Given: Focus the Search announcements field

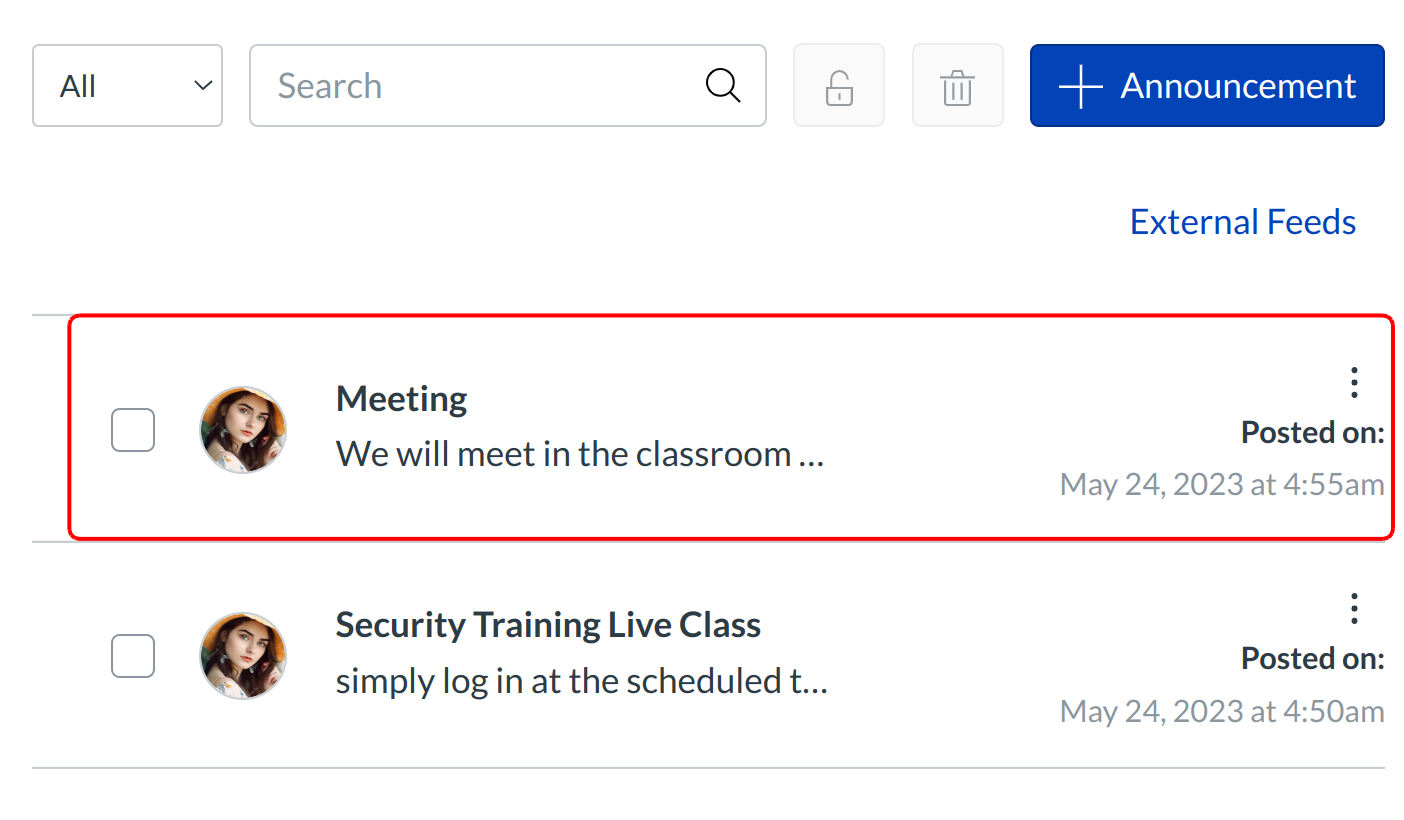Looking at the screenshot, I should point(480,86).
